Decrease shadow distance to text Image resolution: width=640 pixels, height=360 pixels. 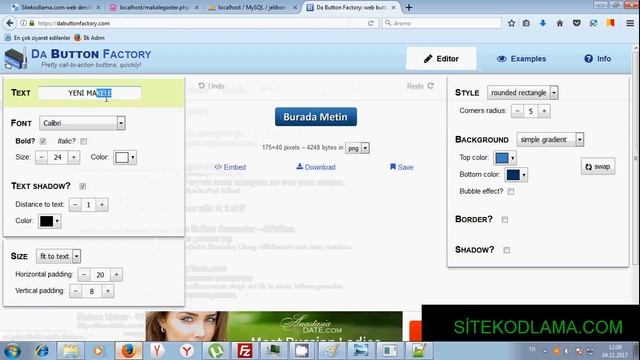coord(75,204)
